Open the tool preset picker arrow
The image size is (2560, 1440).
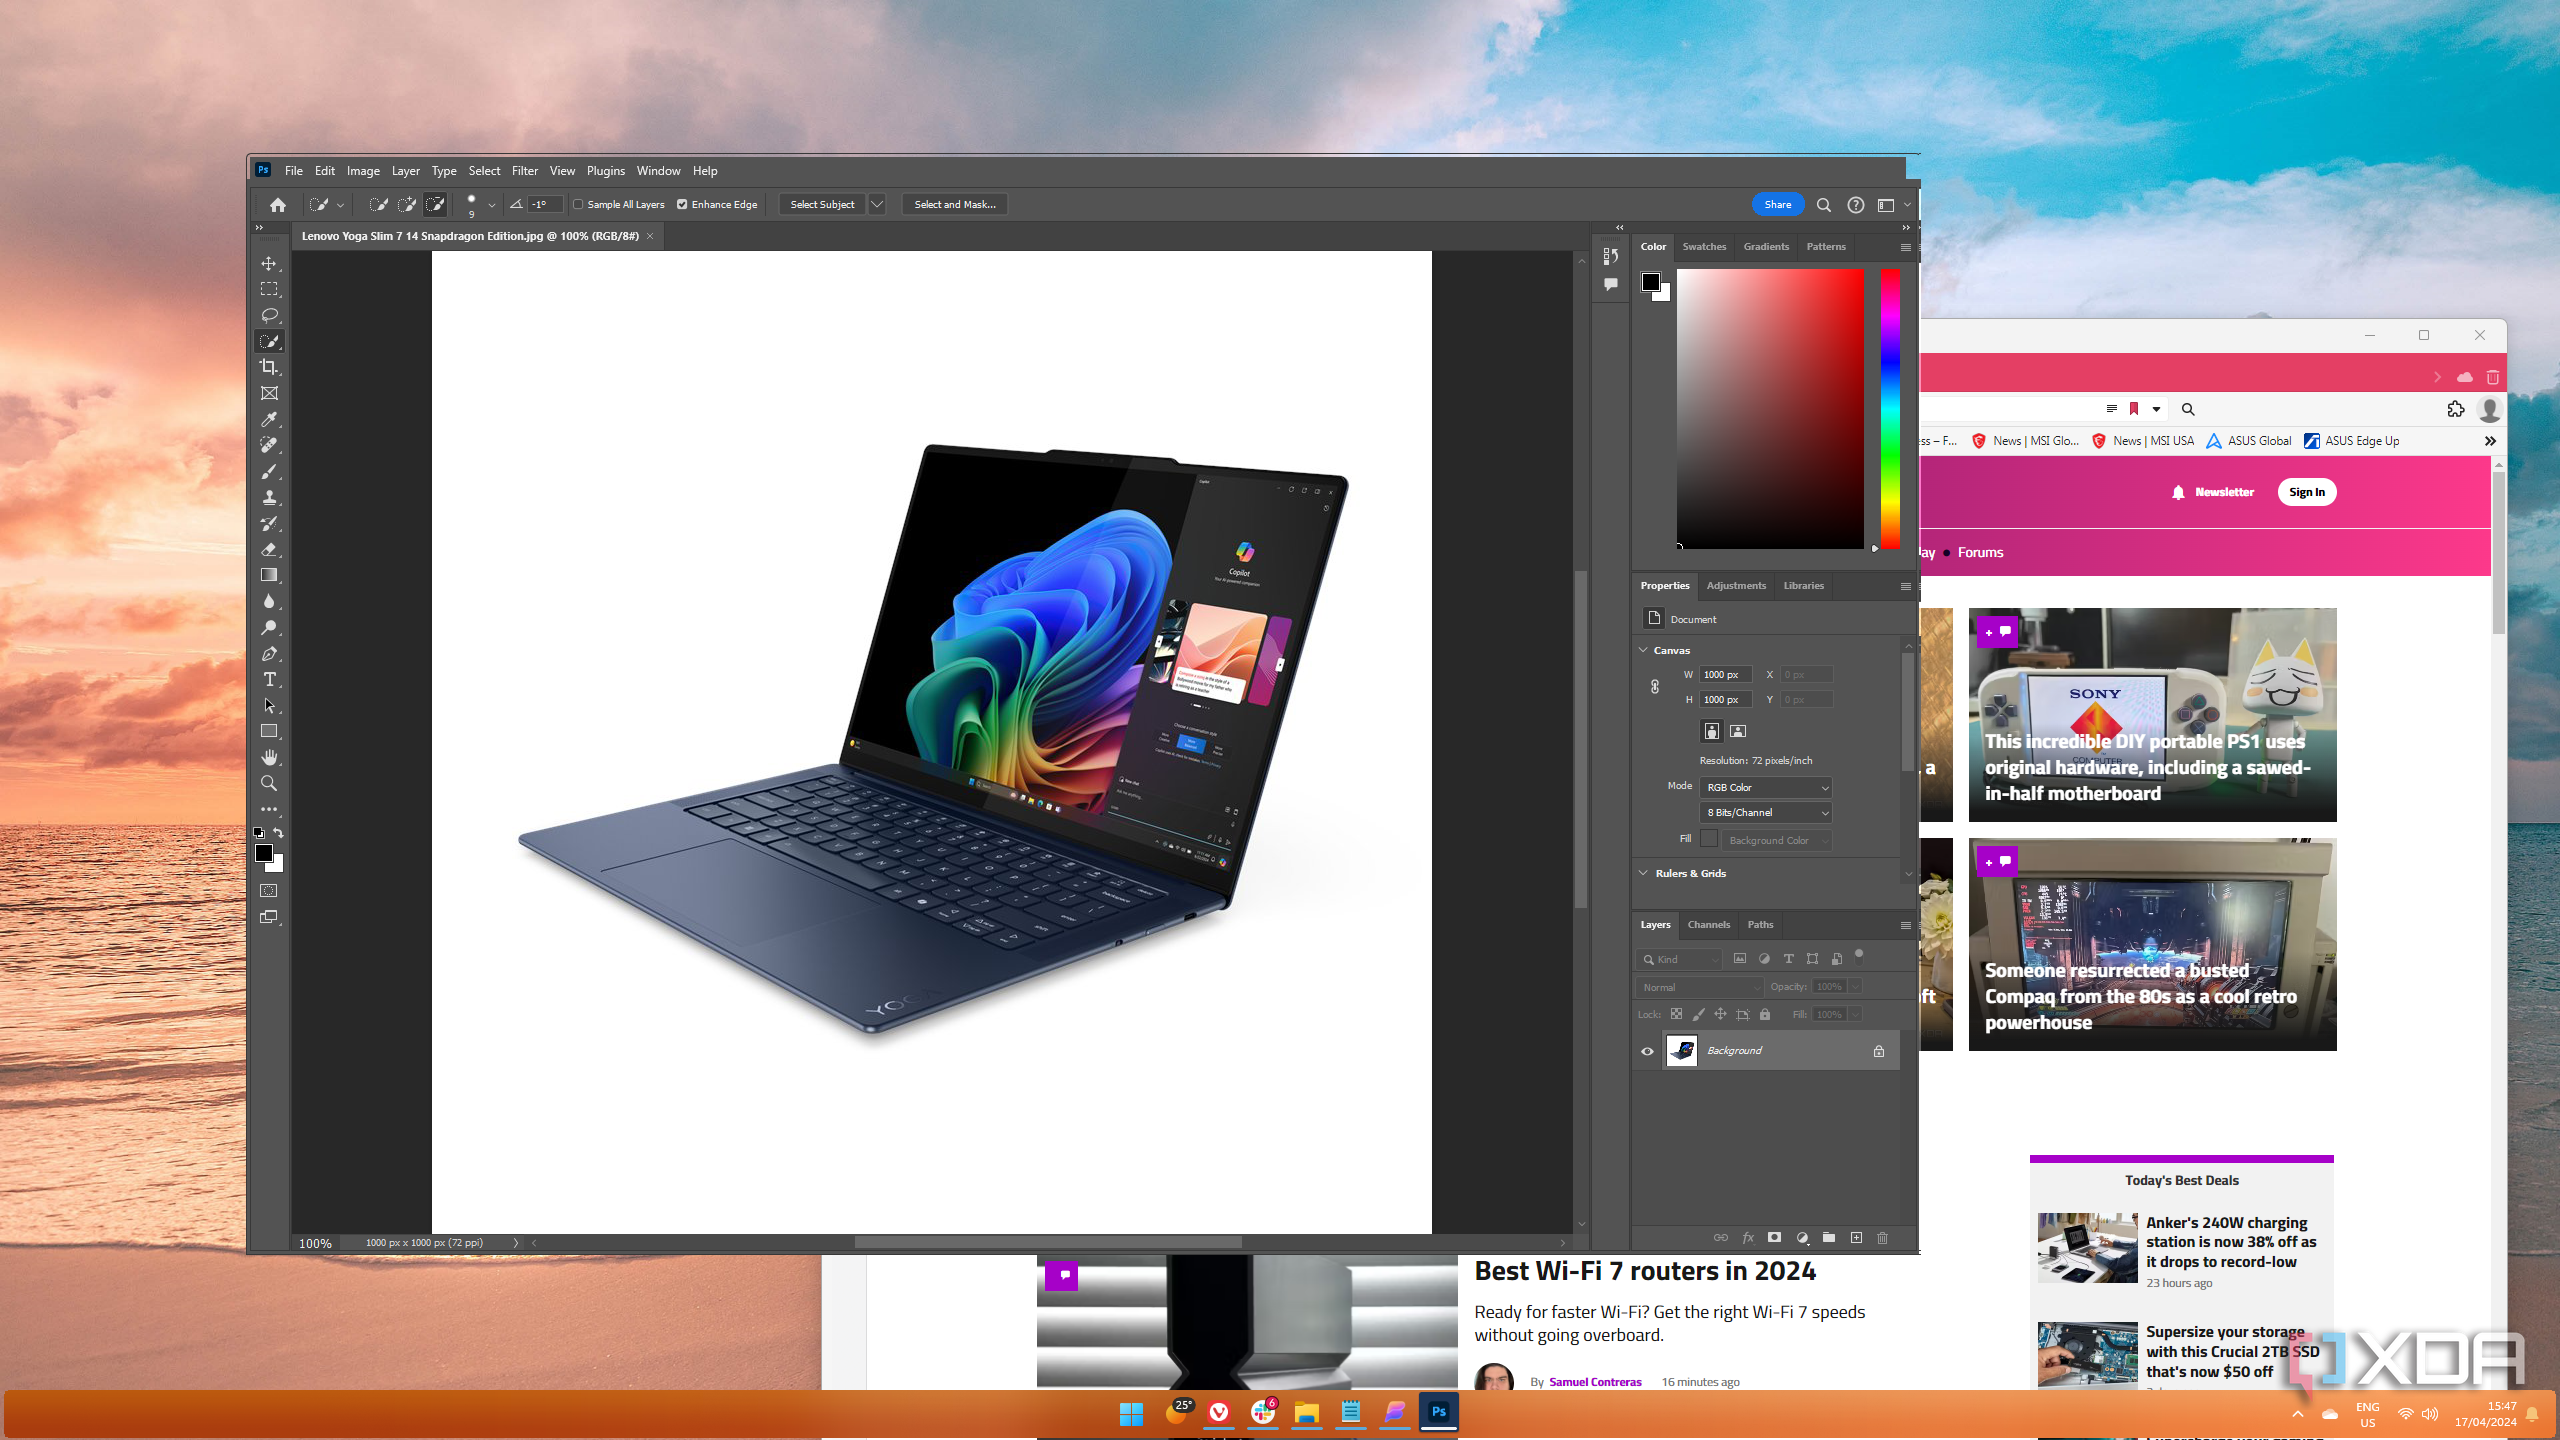click(x=340, y=205)
